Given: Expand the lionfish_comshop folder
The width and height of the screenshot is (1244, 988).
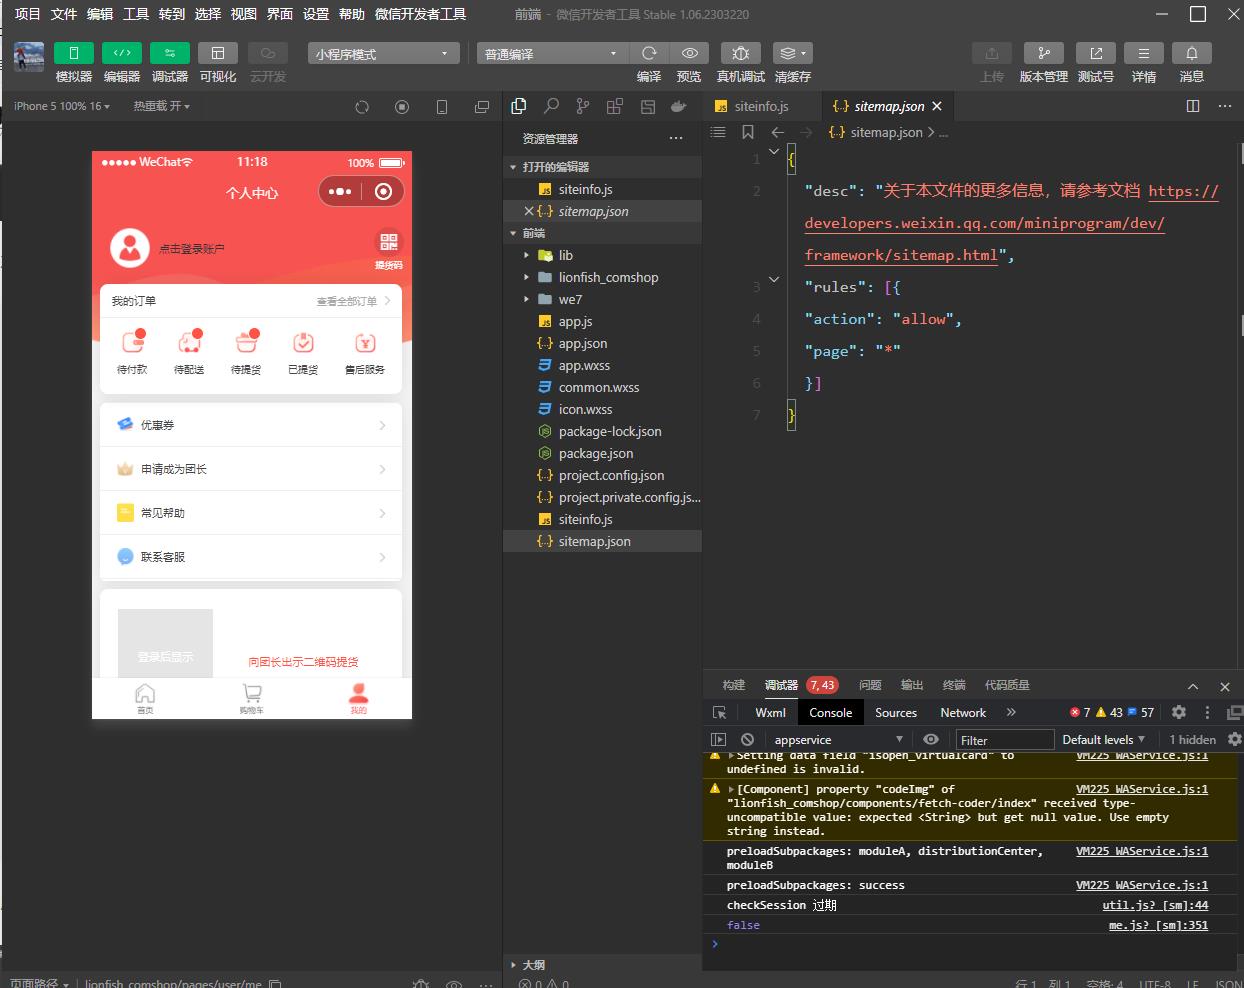Looking at the screenshot, I should coord(602,277).
